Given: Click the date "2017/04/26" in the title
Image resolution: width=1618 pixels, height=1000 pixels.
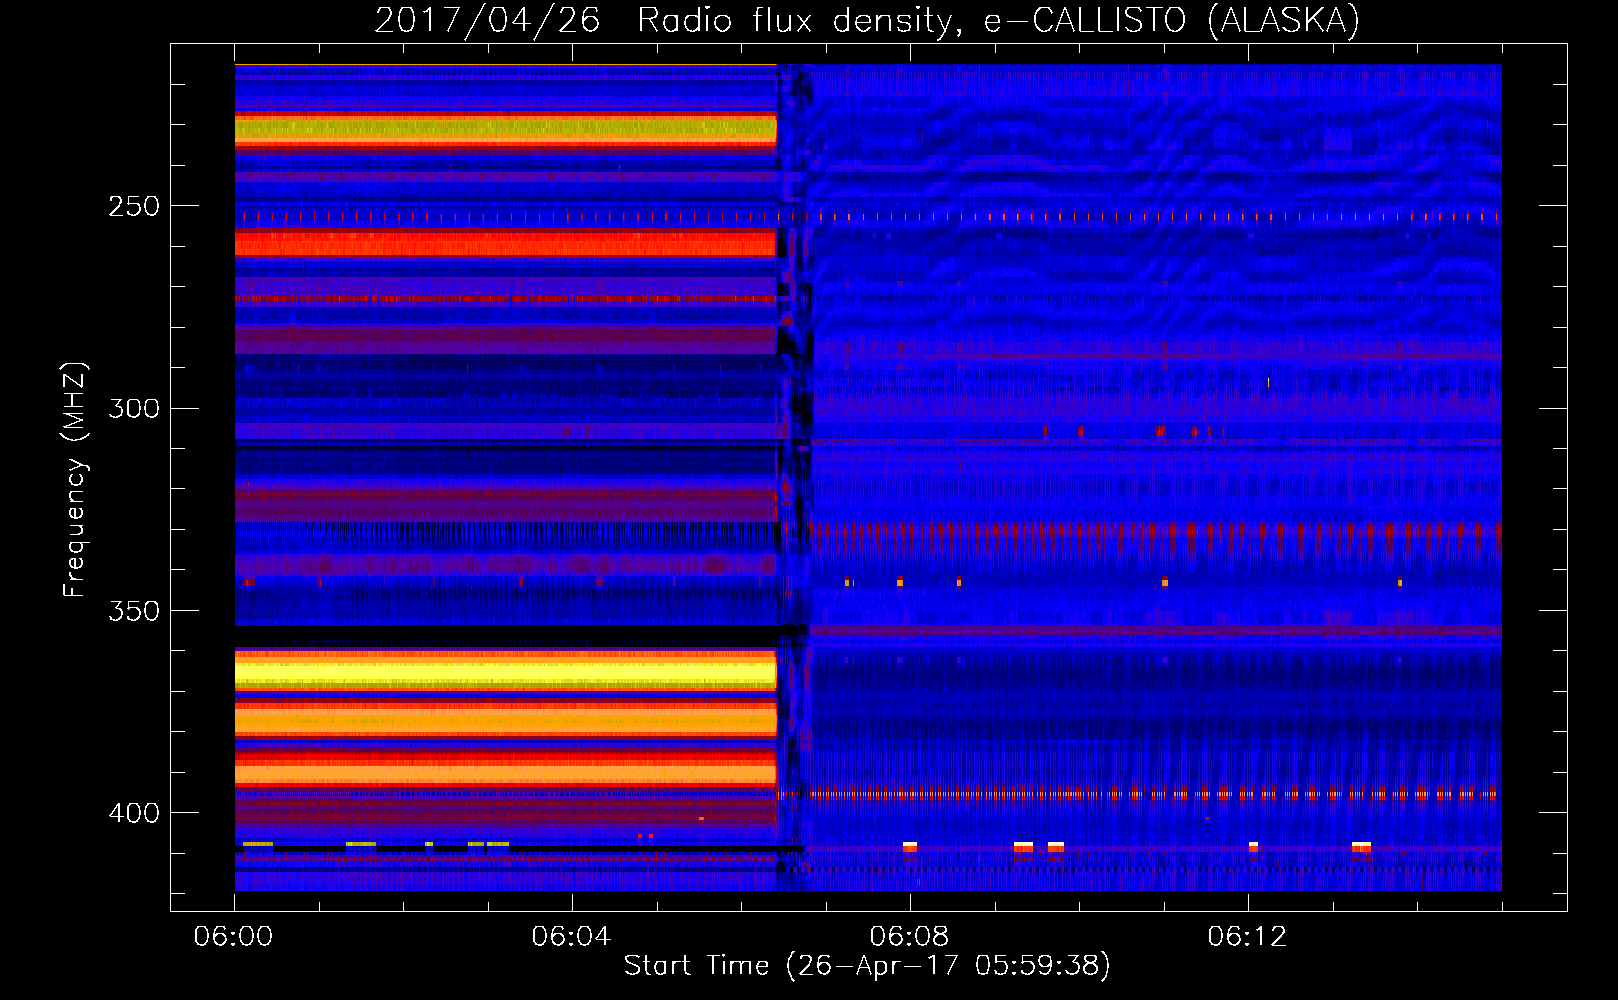Looking at the screenshot, I should (x=487, y=21).
